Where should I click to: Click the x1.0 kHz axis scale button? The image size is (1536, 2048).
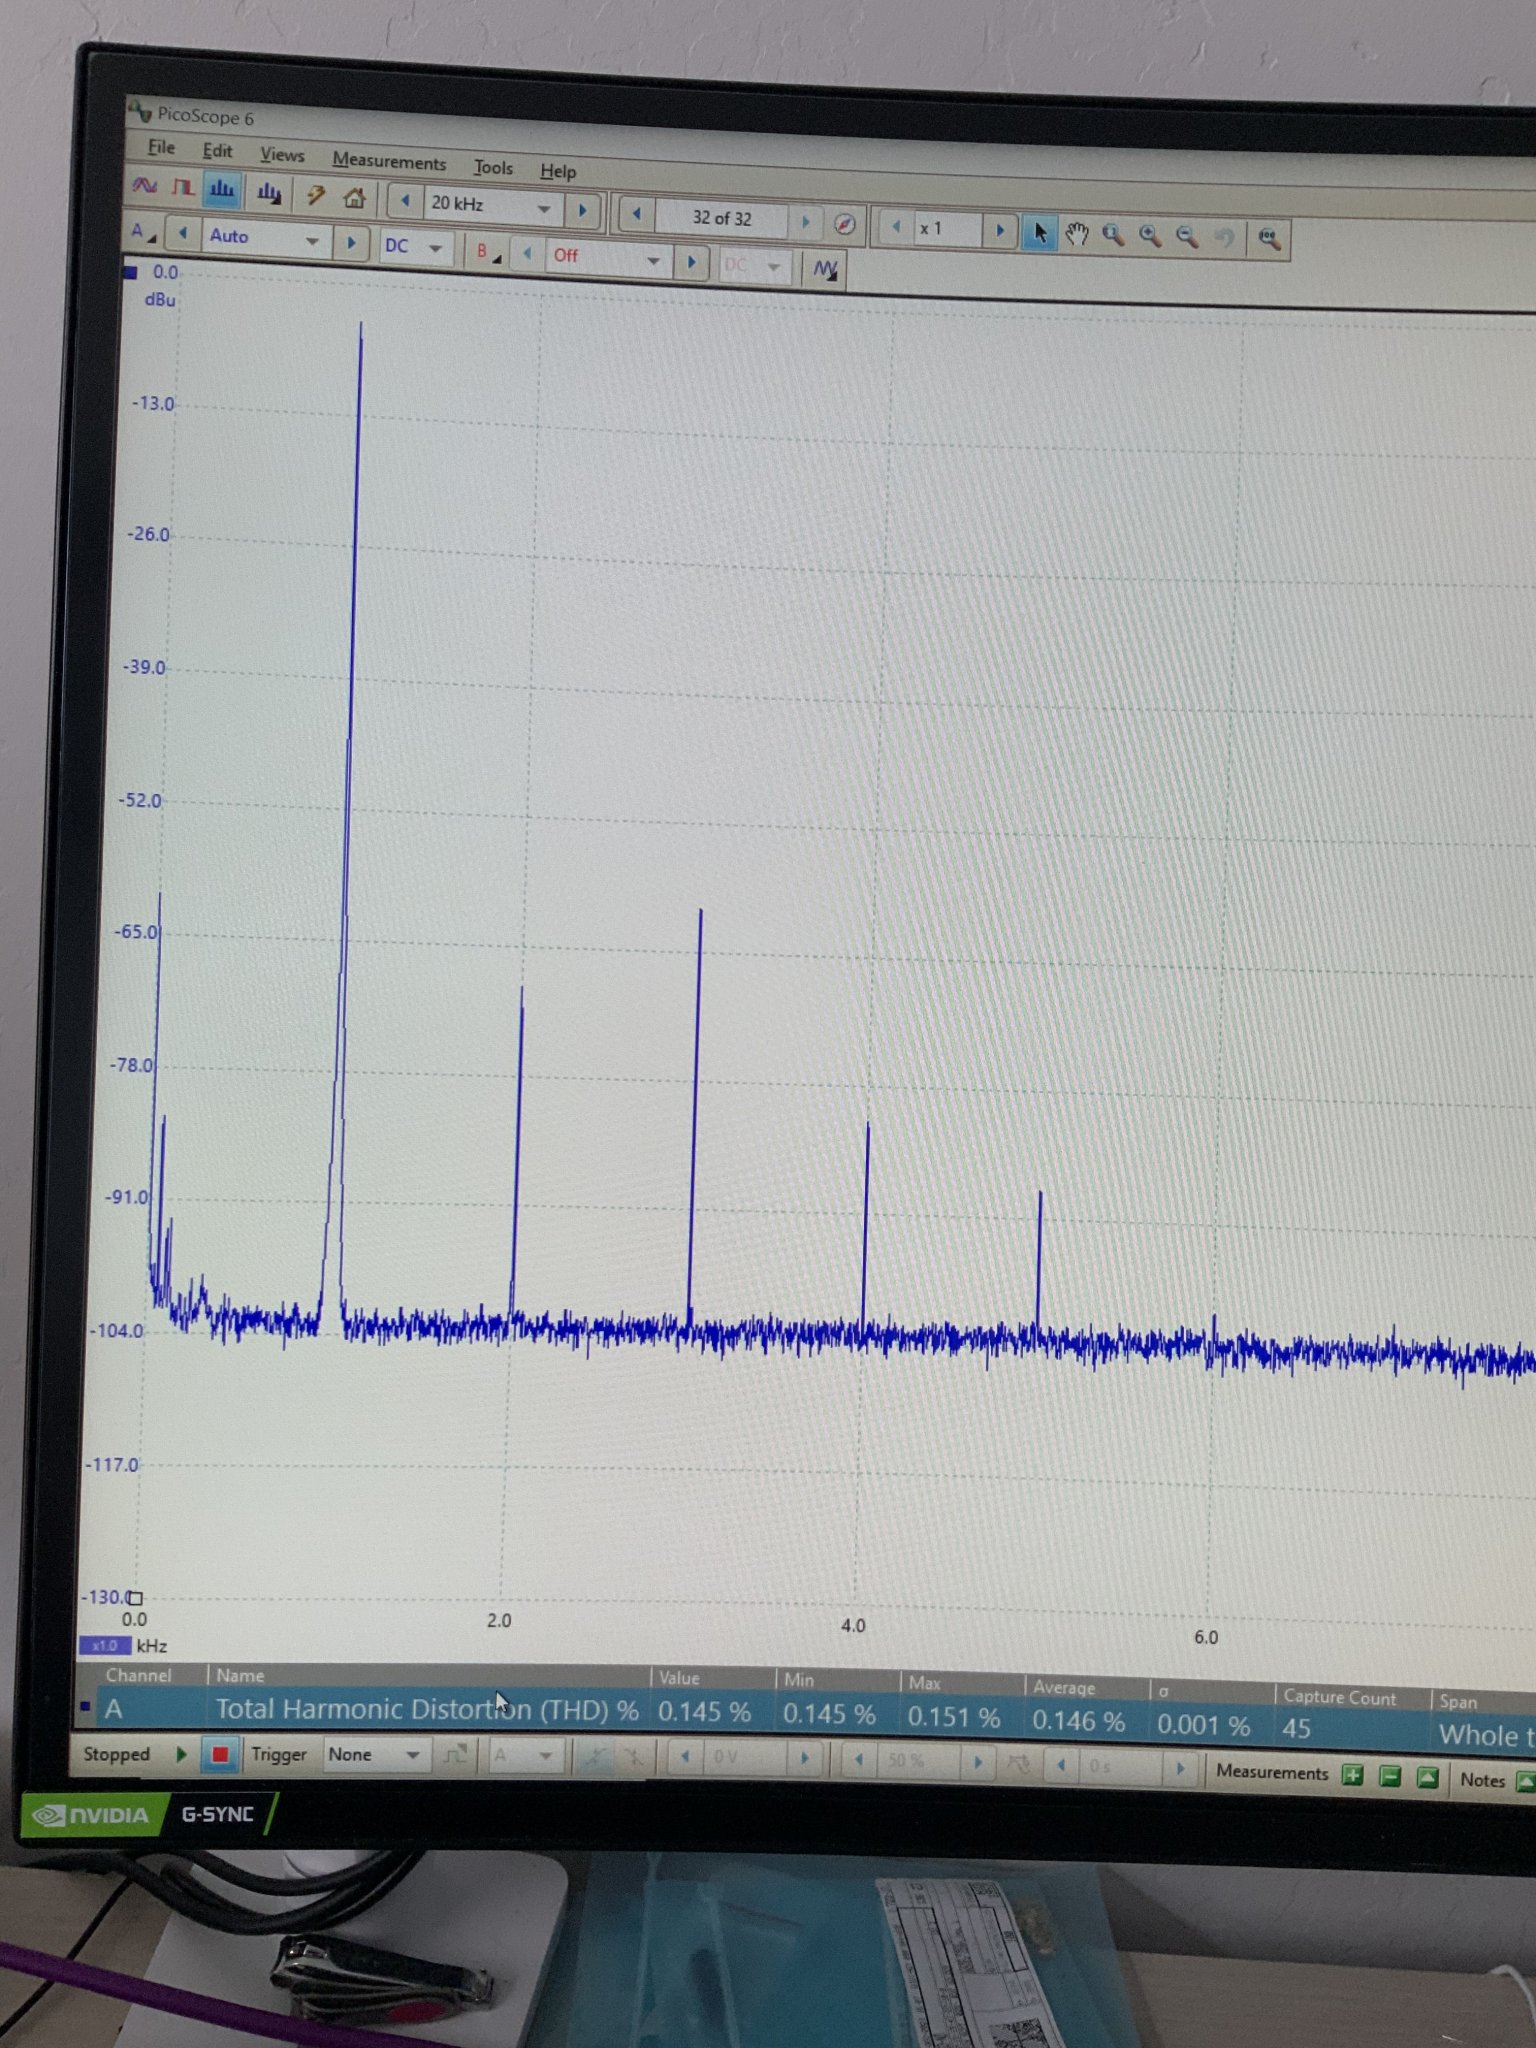pyautogui.click(x=104, y=1645)
